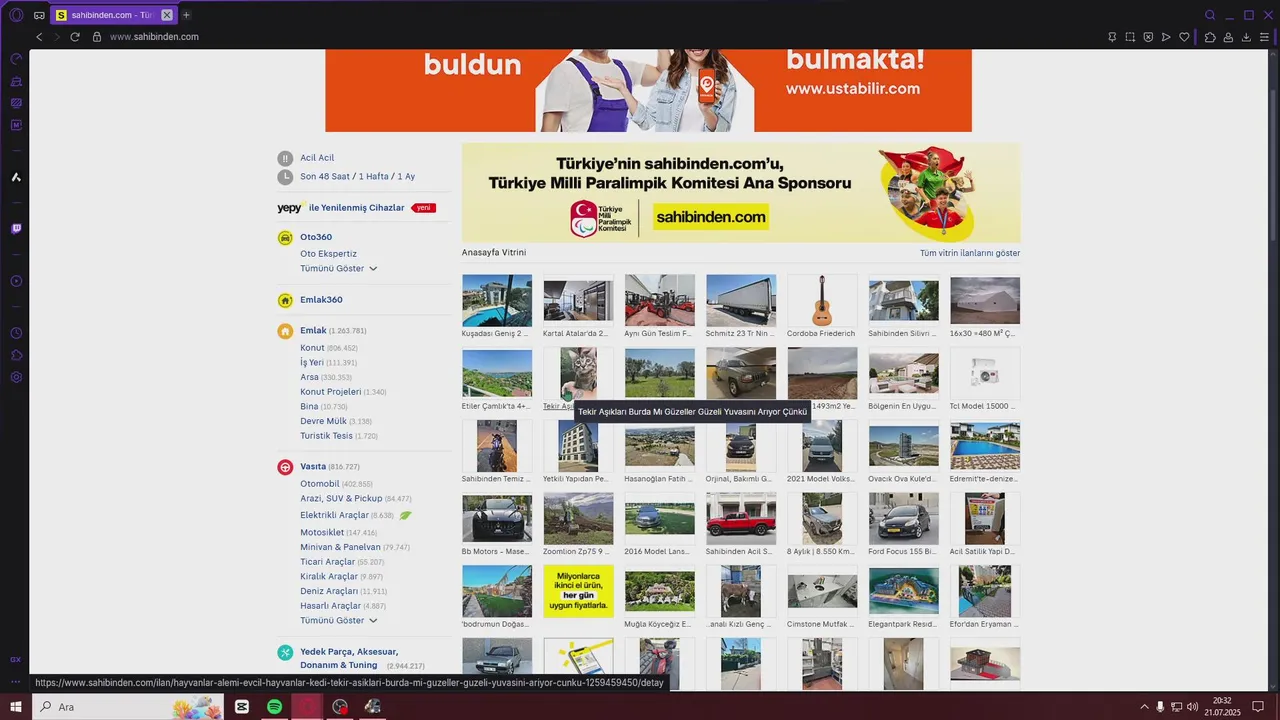
Task: Open the Emlak360 category
Action: tap(321, 300)
